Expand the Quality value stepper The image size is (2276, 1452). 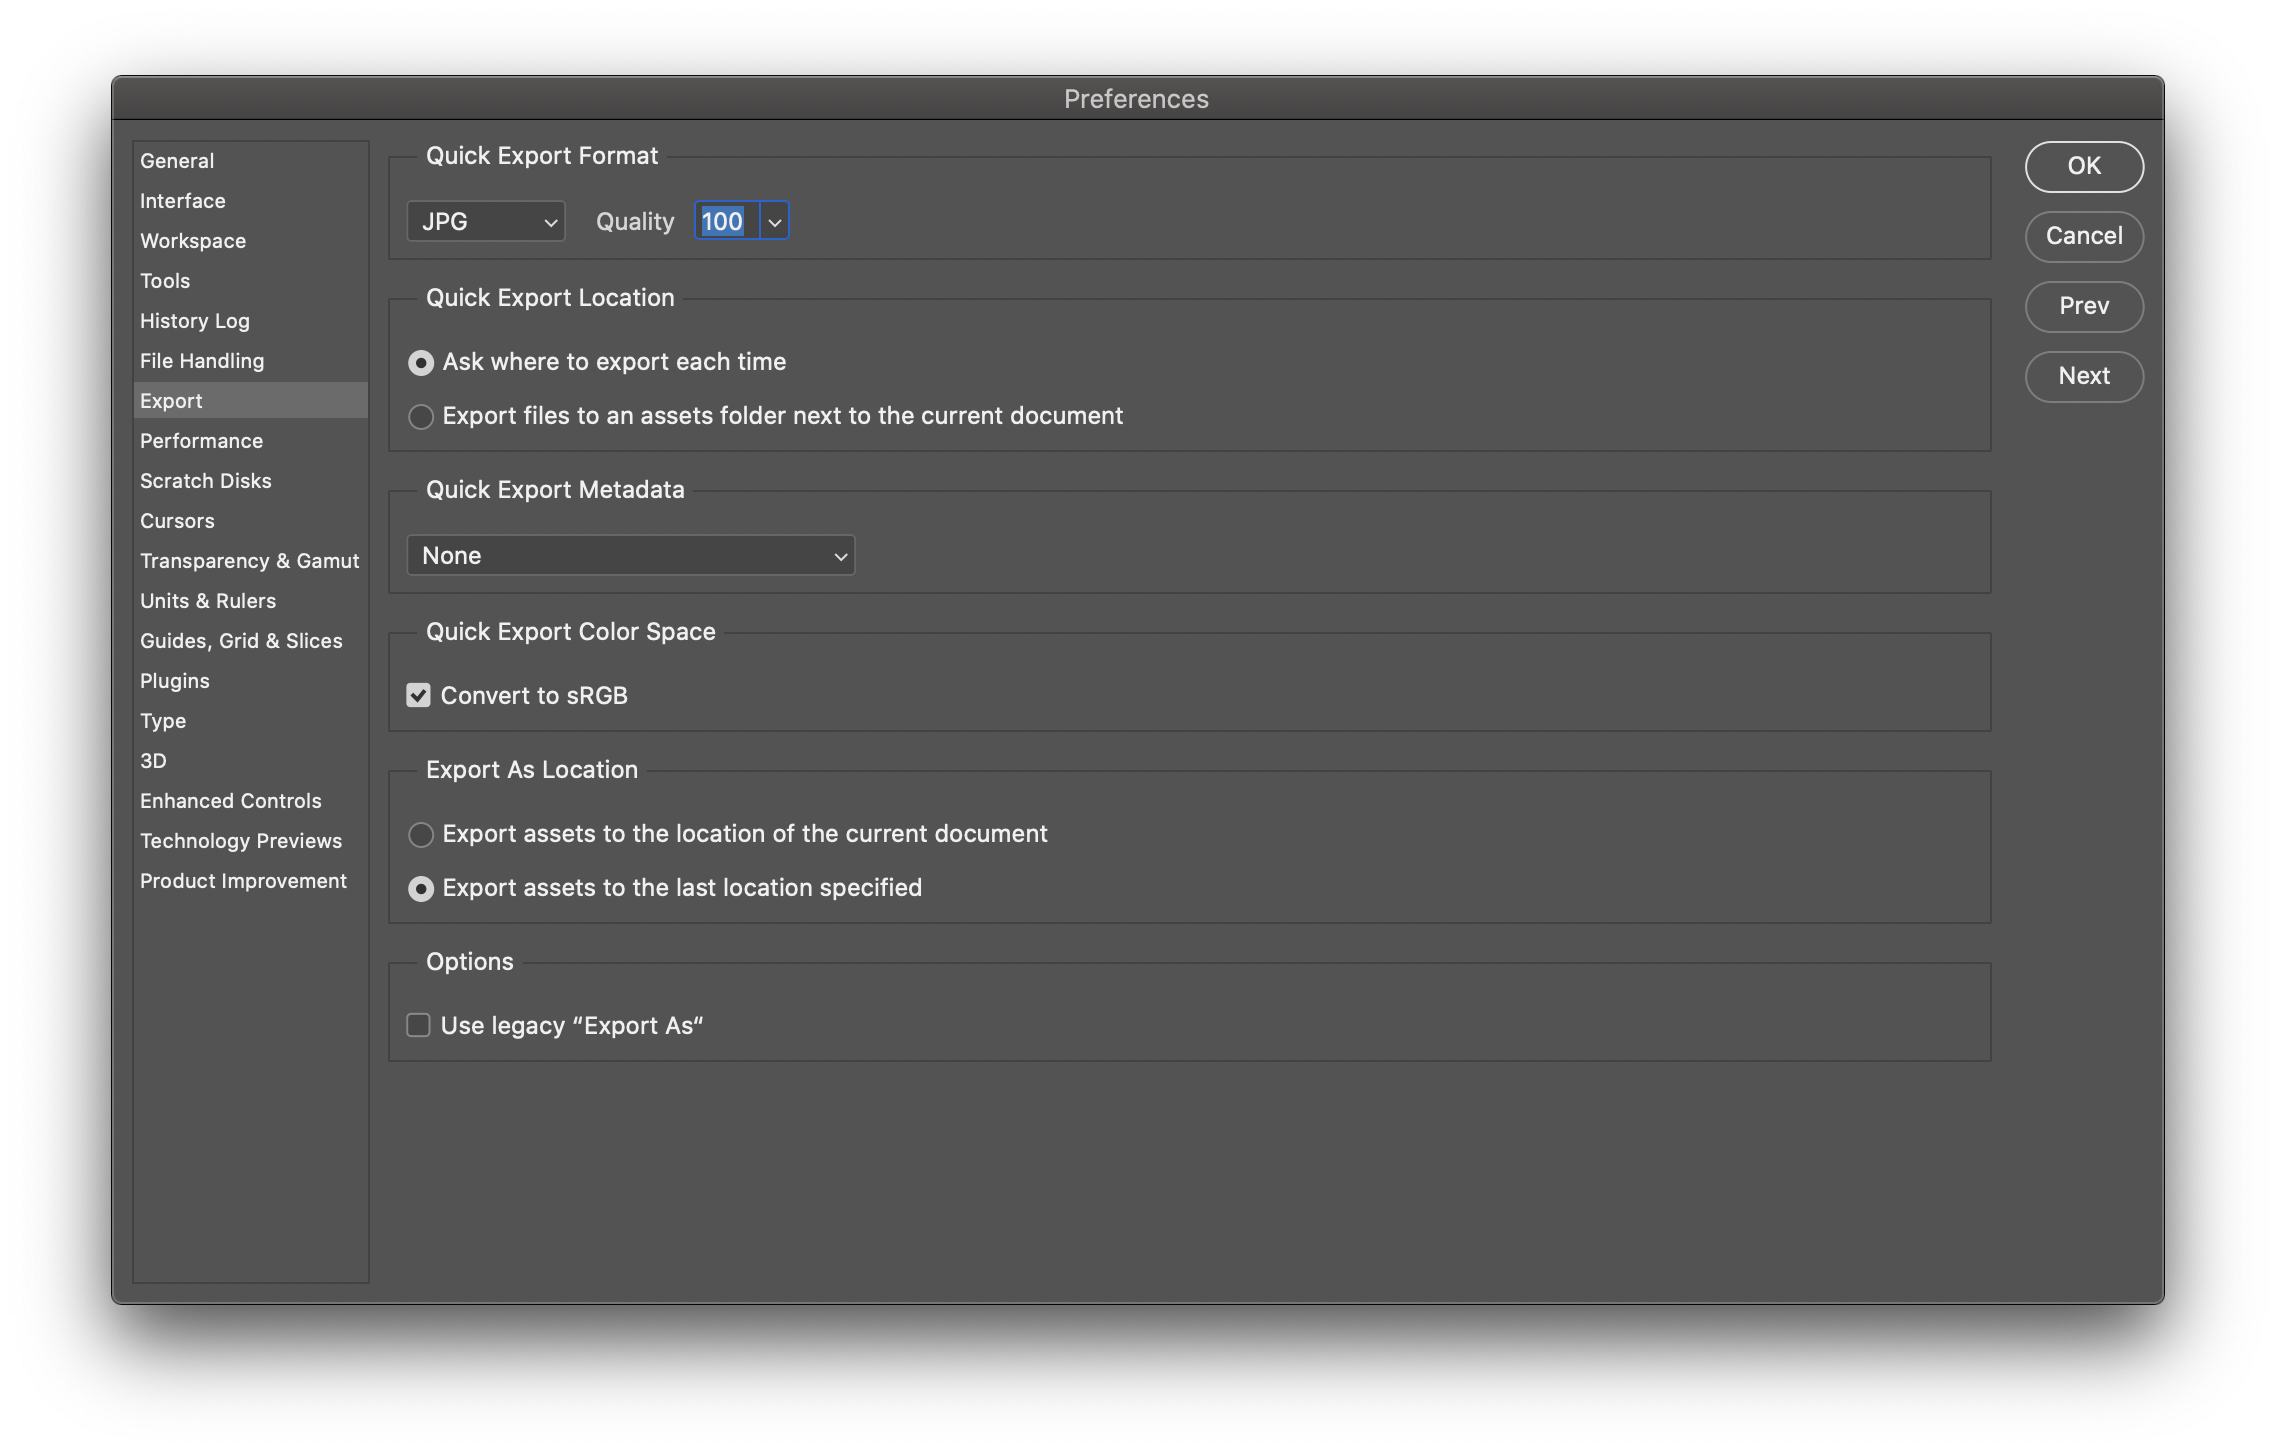click(x=771, y=219)
